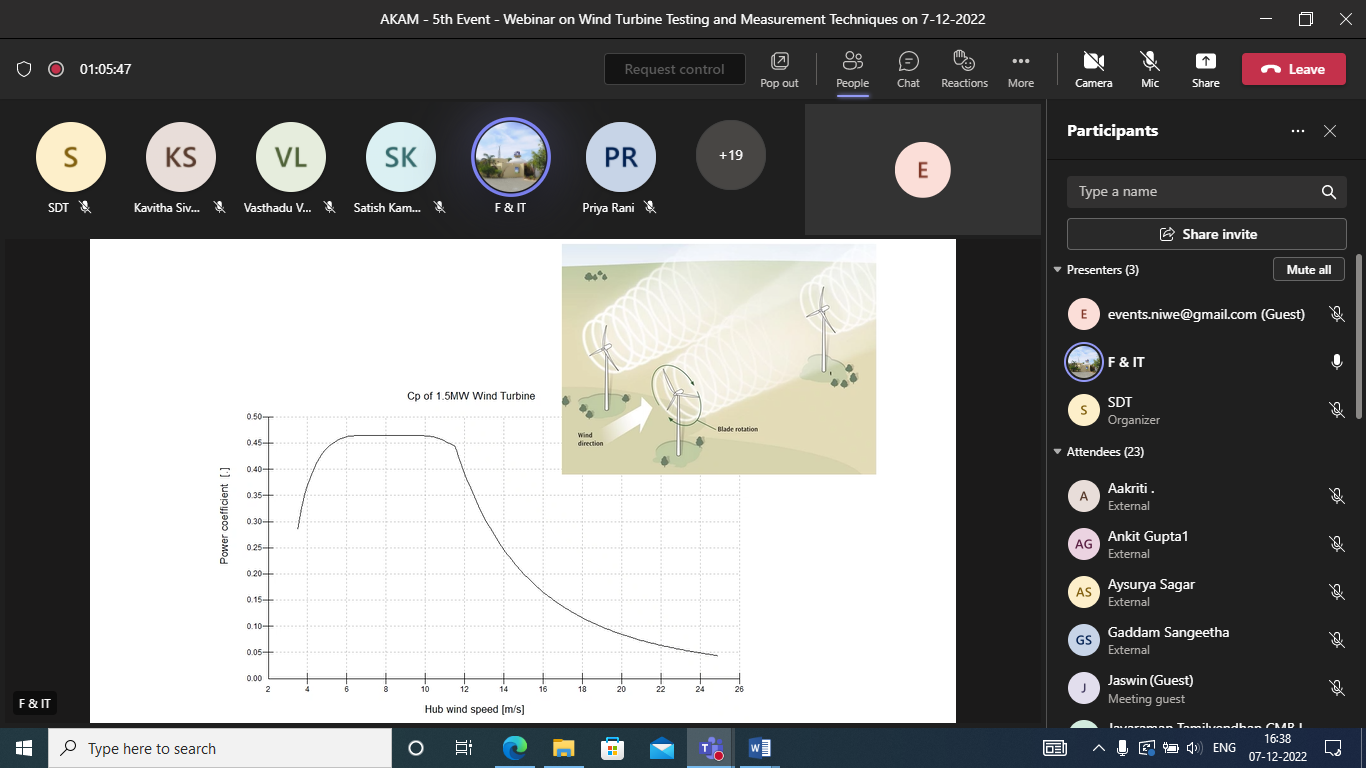The height and width of the screenshot is (768, 1366).
Task: Close the Participants panel
Action: (1330, 131)
